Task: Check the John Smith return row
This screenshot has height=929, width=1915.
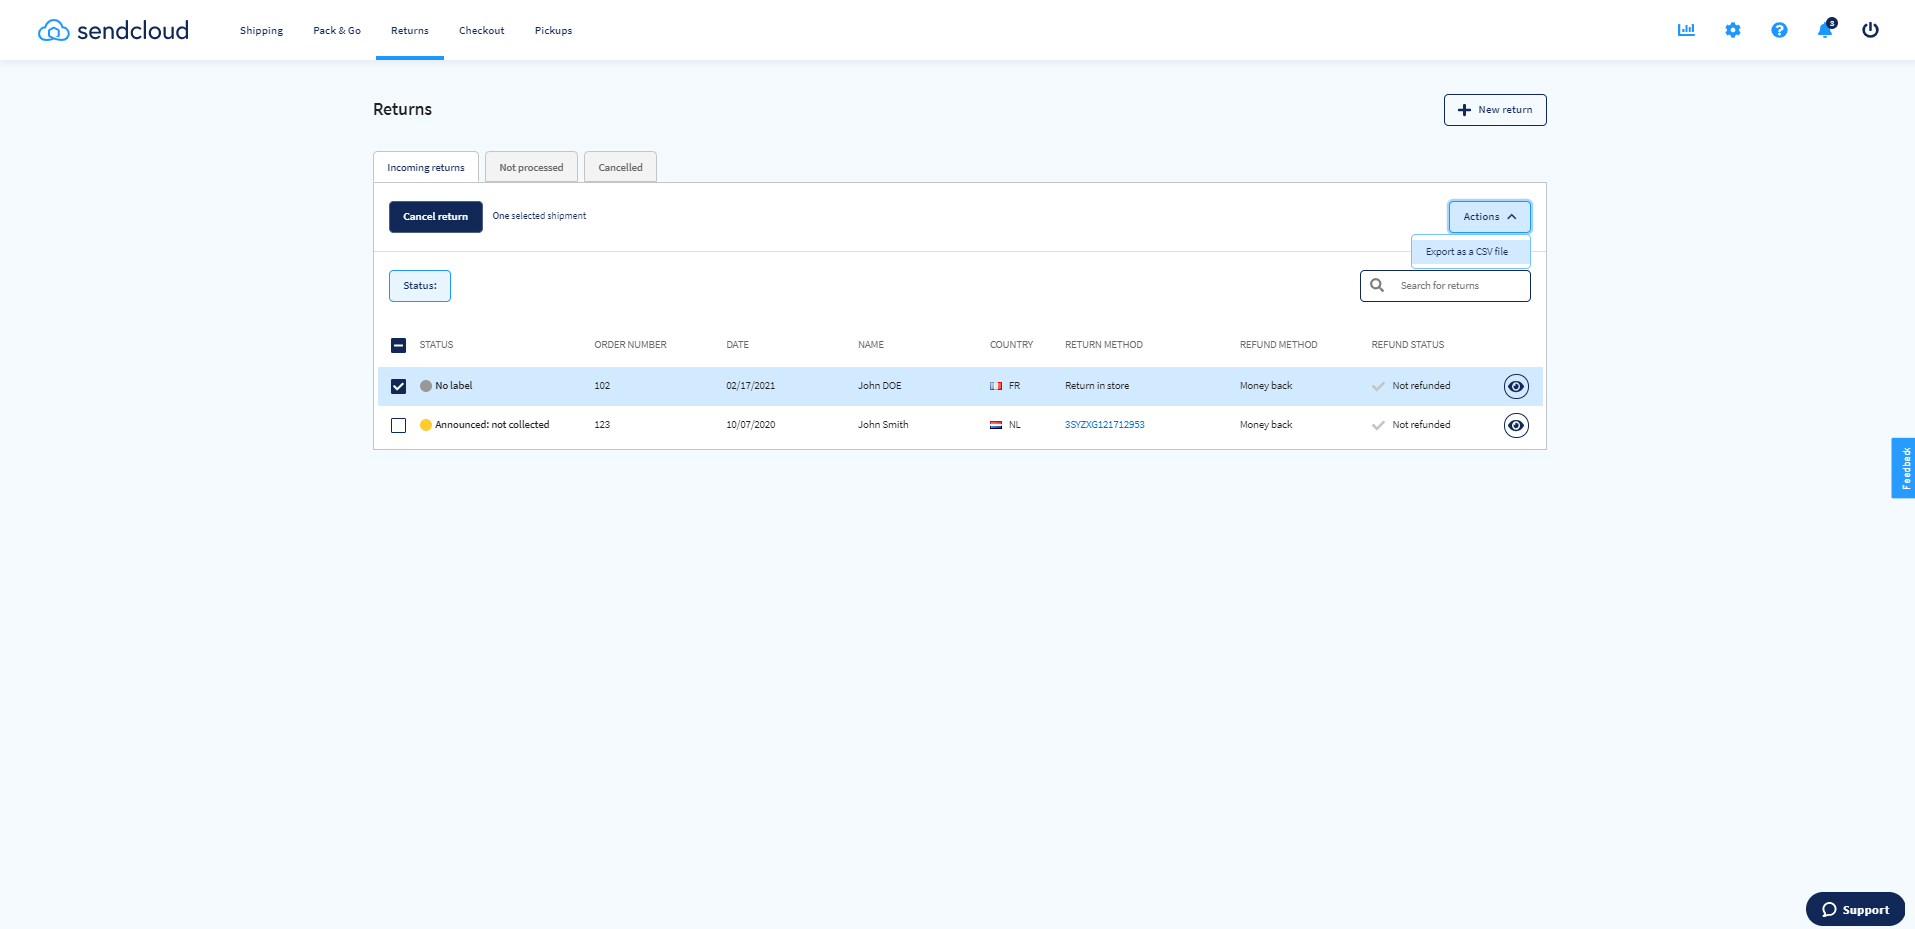Action: click(x=398, y=425)
